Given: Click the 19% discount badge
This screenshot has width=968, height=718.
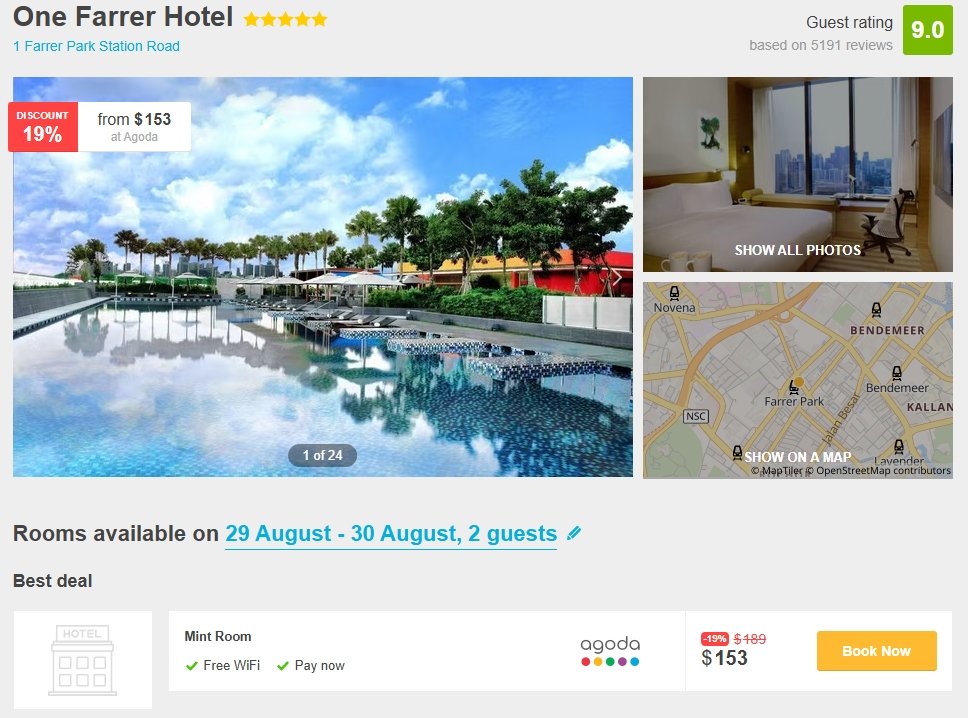Looking at the screenshot, I should 43,127.
